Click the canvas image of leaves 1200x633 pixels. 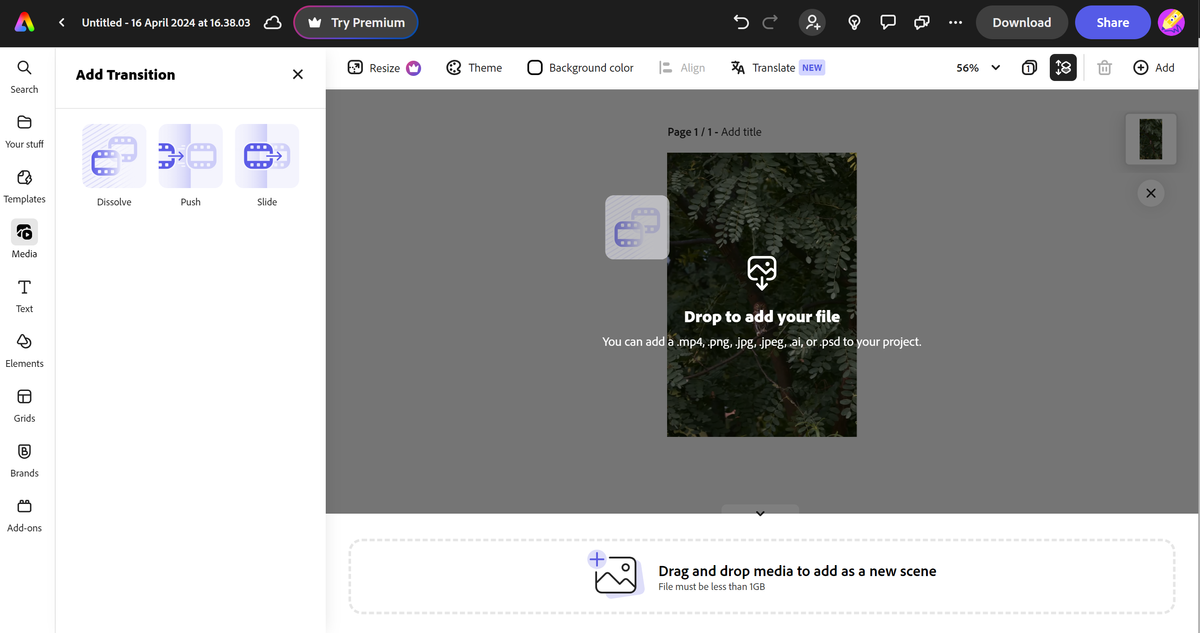[x=762, y=295]
